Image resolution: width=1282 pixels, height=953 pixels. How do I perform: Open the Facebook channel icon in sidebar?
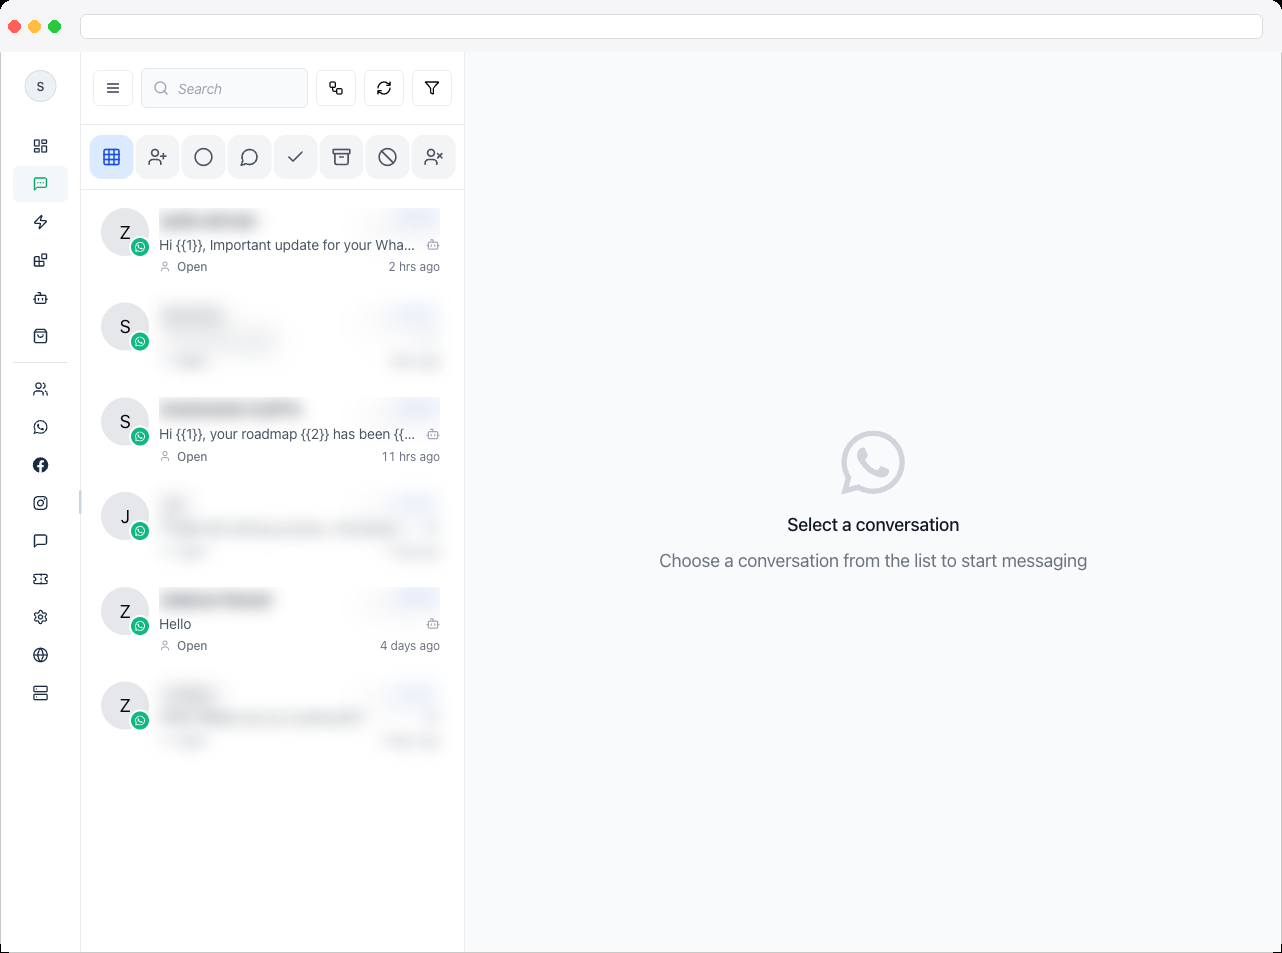(x=40, y=465)
